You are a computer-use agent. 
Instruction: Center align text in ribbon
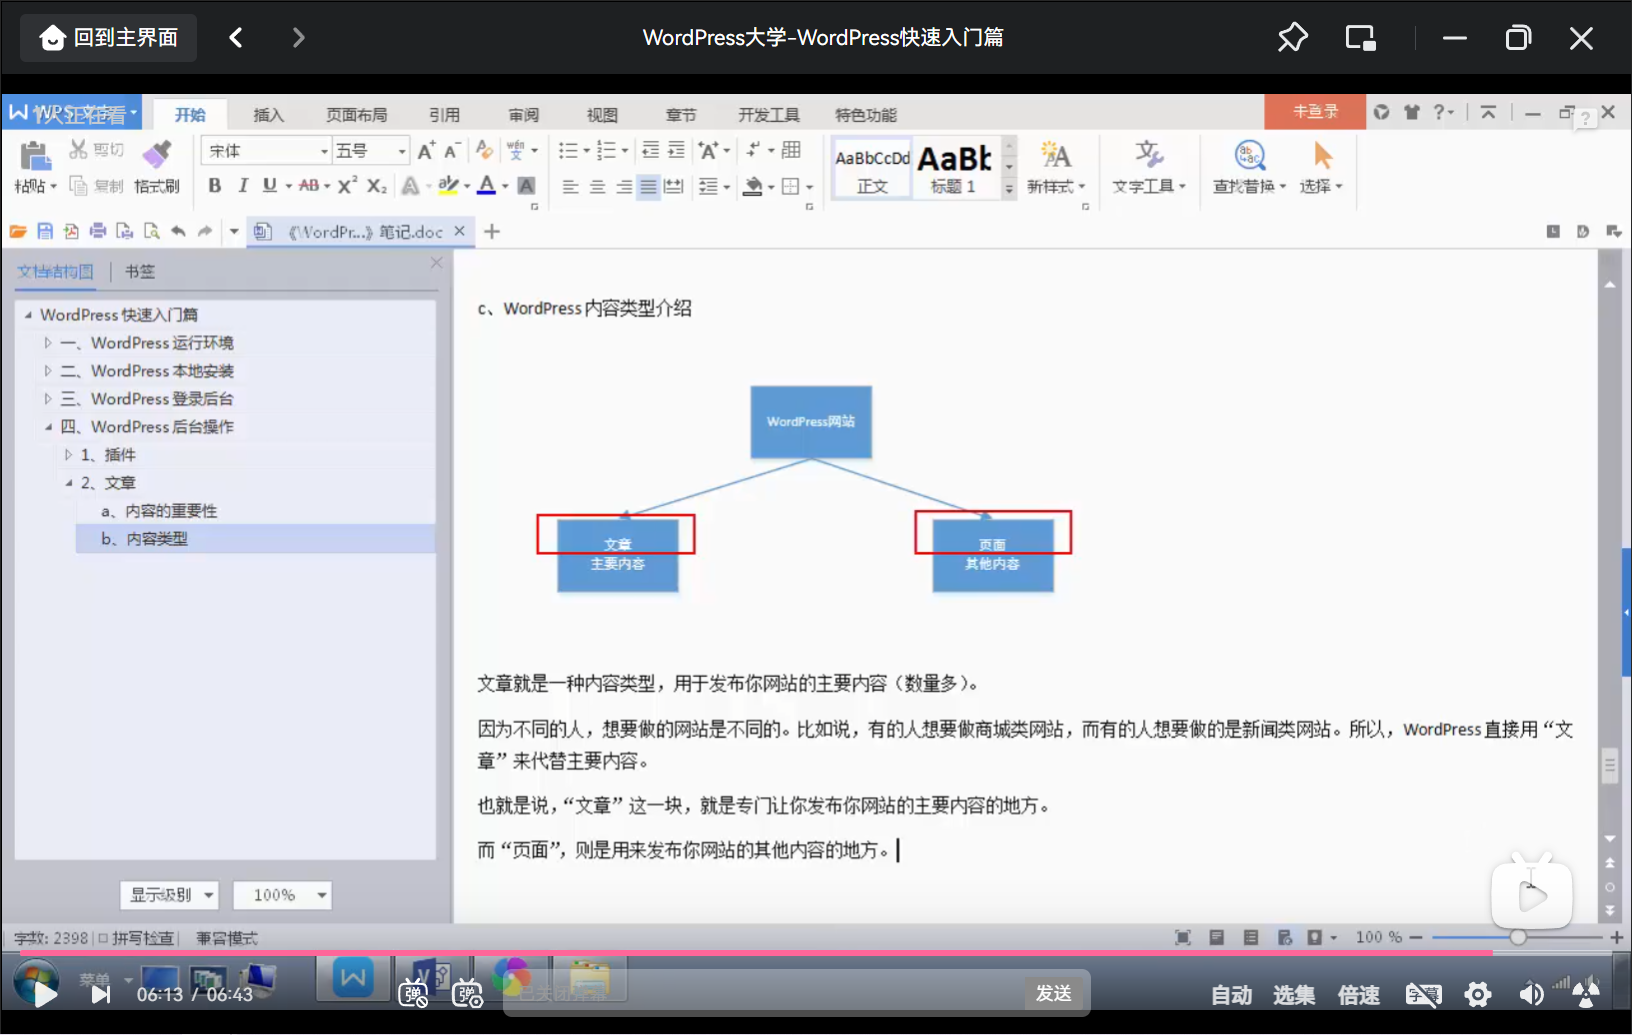click(x=597, y=187)
